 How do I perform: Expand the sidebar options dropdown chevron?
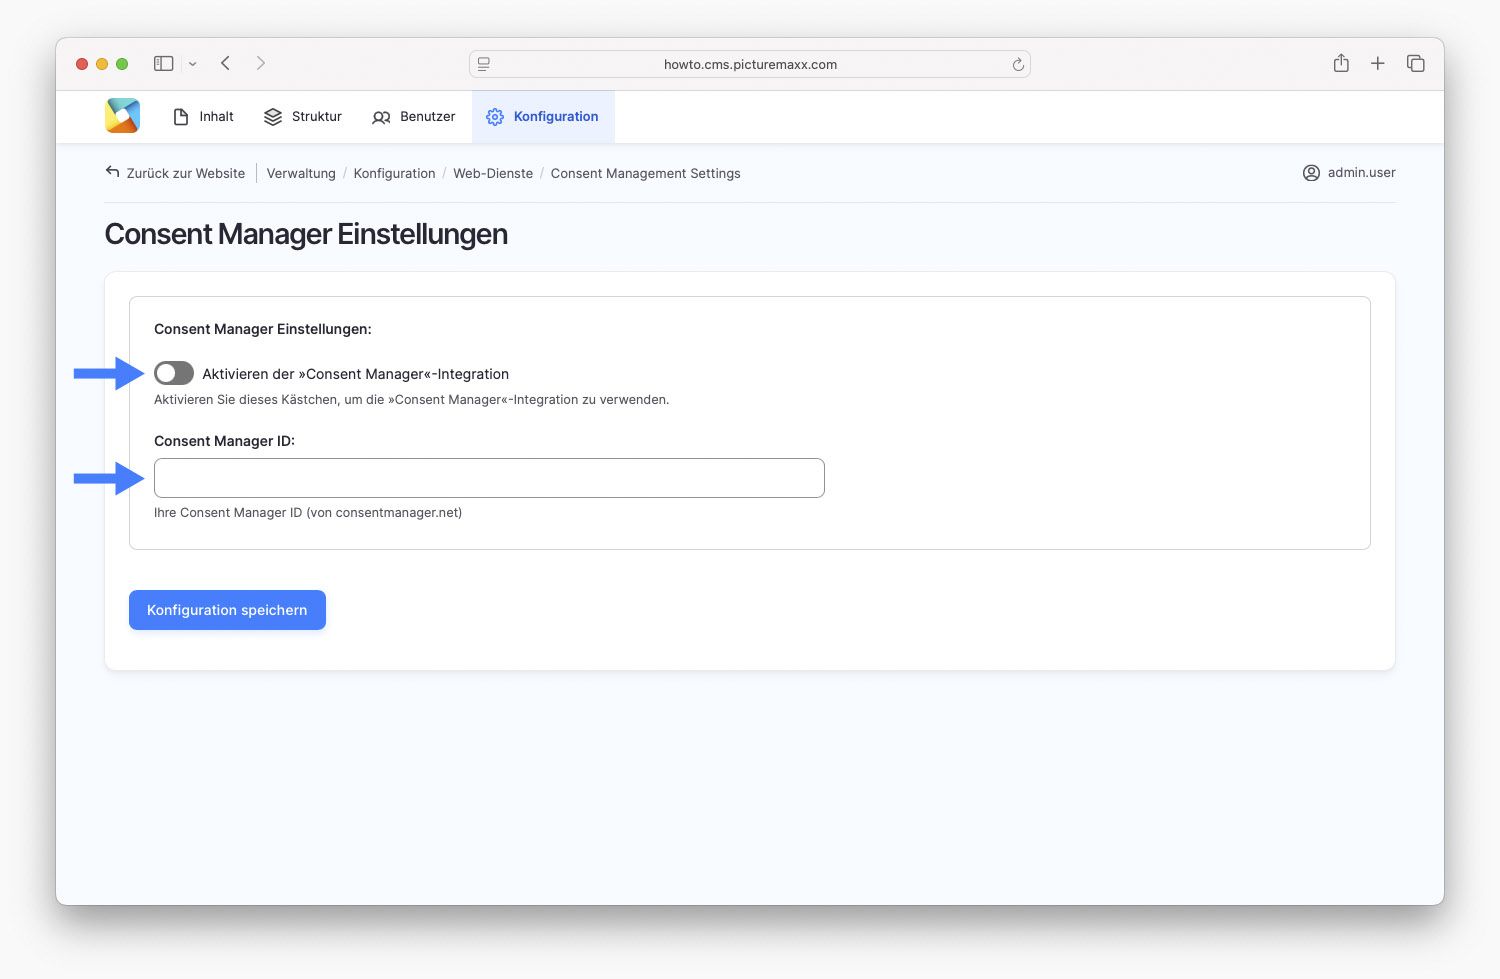click(193, 64)
